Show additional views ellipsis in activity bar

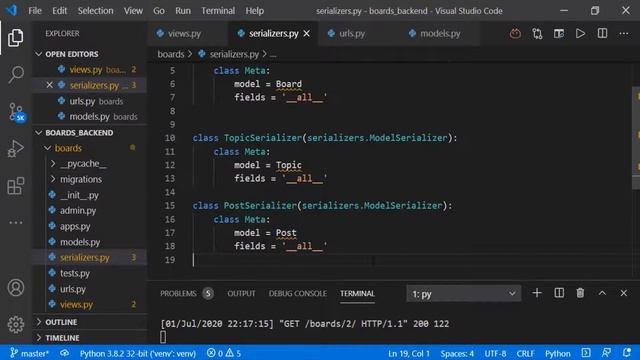(x=16, y=222)
